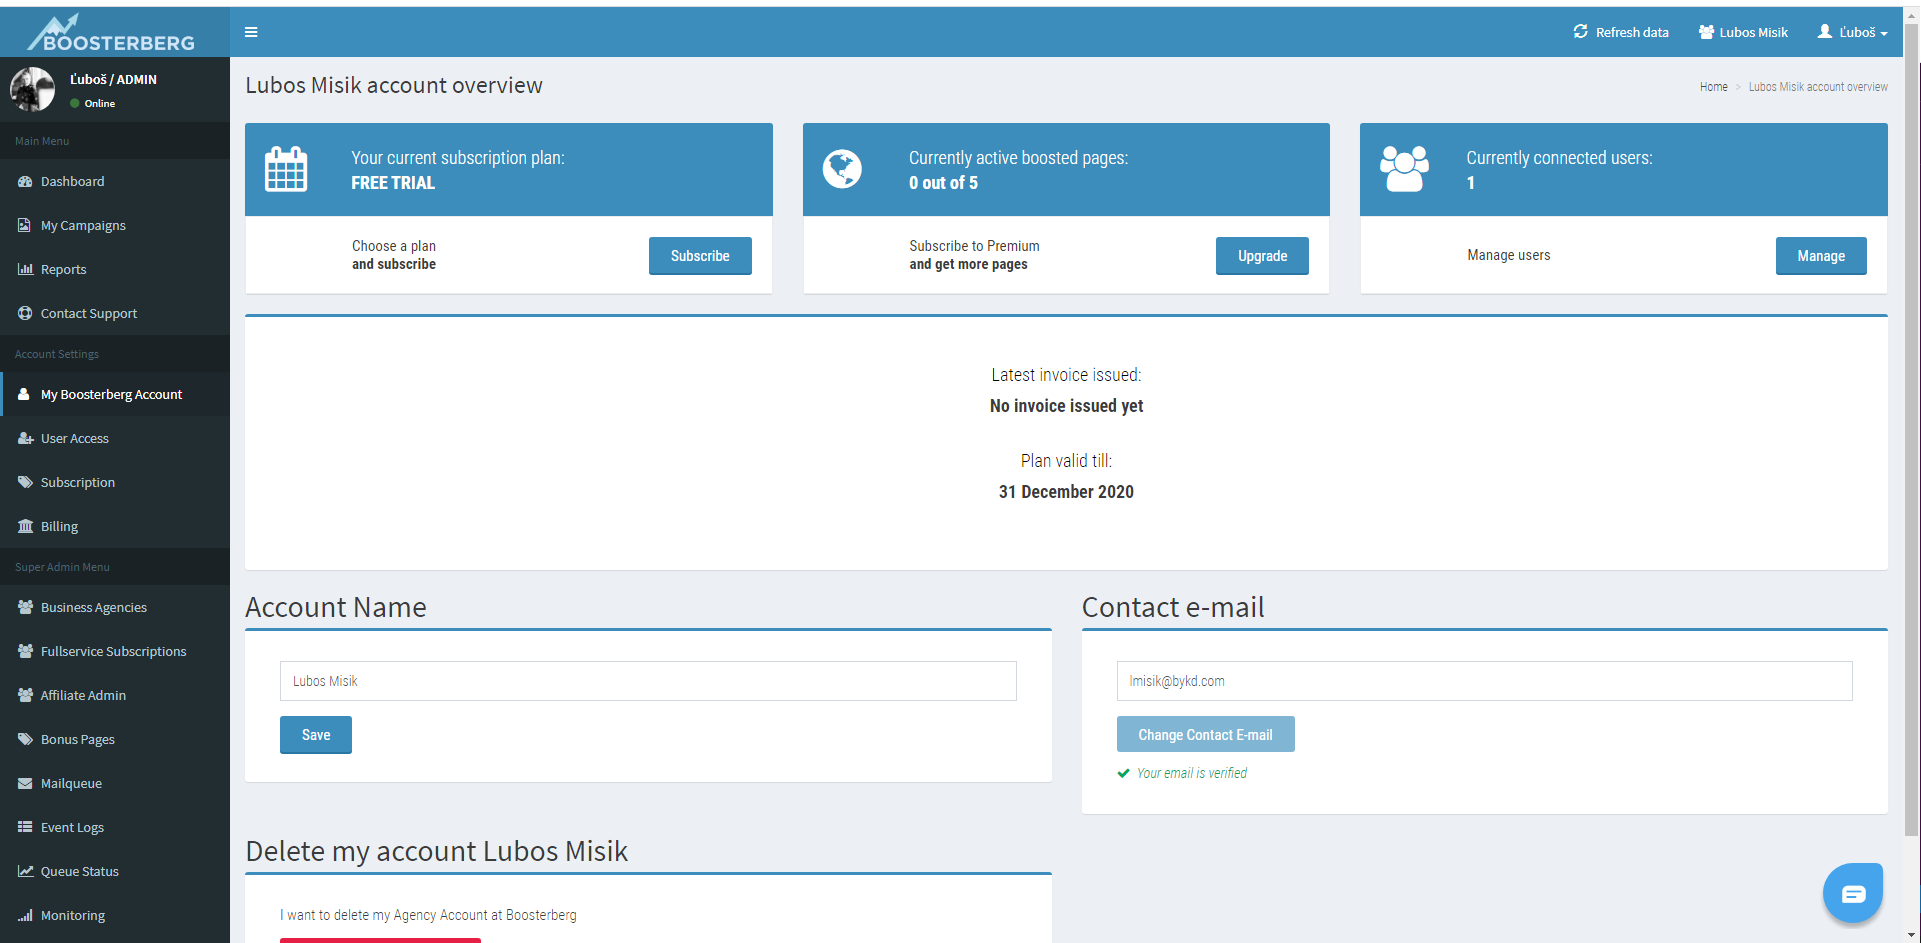
Task: Click the Home breadcrumb link
Action: coord(1713,87)
